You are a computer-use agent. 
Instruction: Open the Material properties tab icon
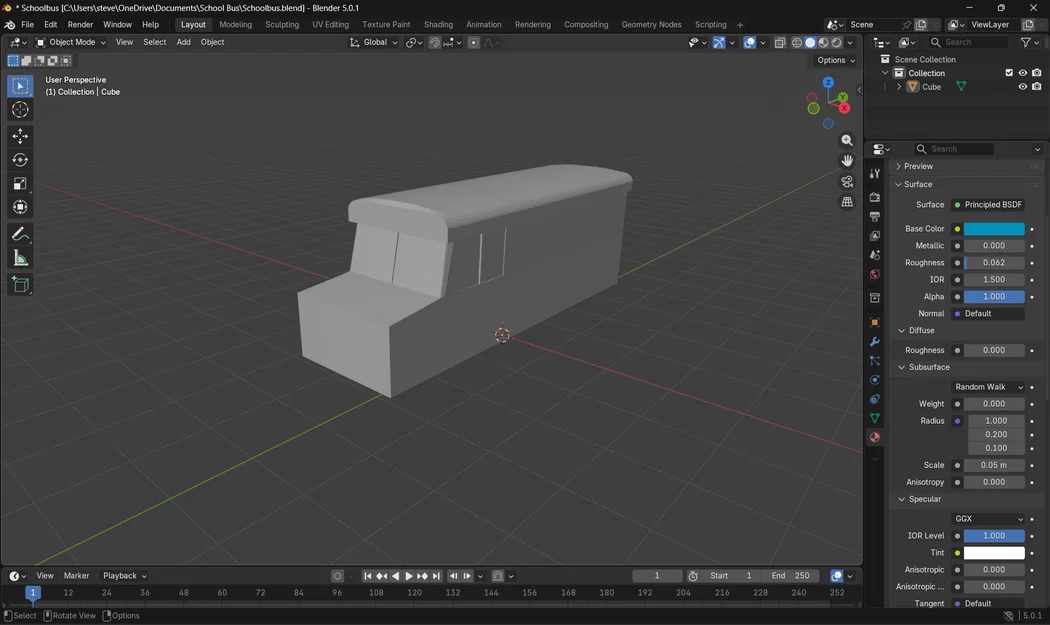[875, 437]
